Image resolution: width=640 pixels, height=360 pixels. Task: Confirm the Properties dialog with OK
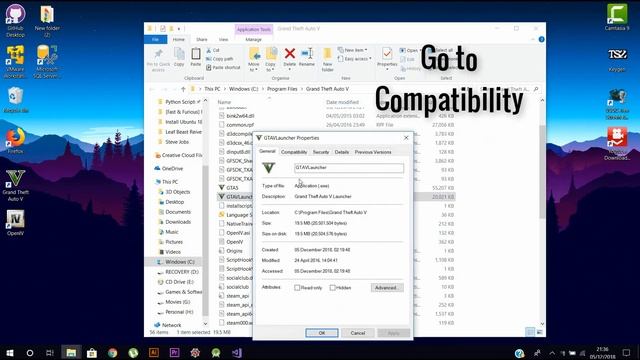click(322, 333)
